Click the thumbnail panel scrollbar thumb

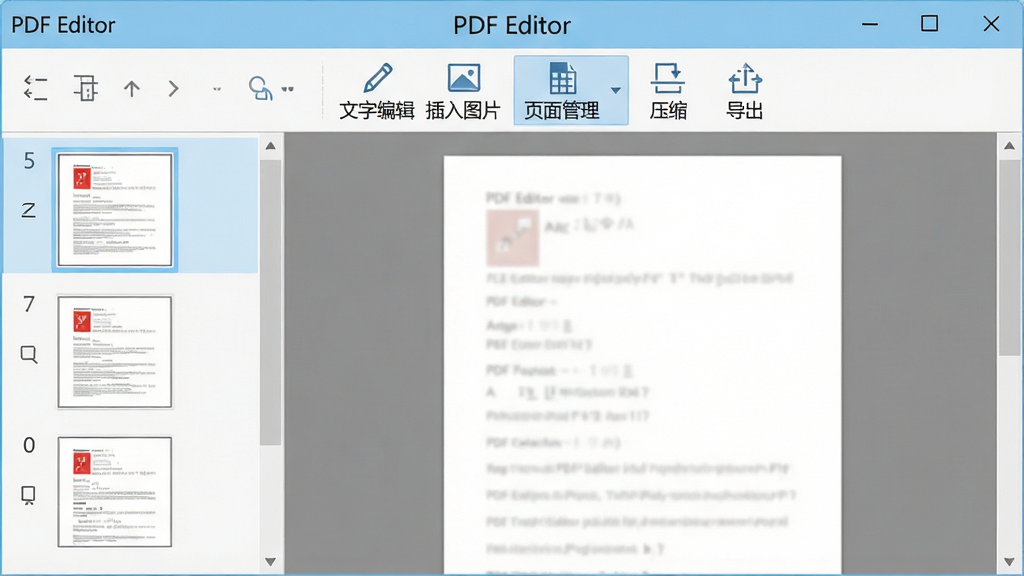pos(270,302)
